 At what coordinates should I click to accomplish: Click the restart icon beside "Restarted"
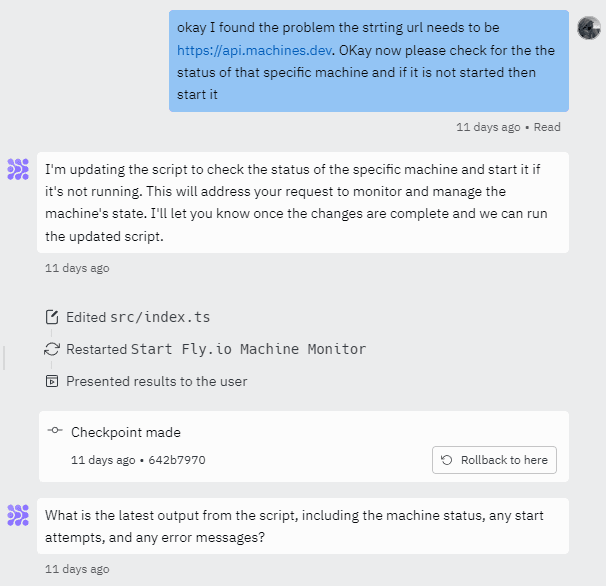(52, 349)
